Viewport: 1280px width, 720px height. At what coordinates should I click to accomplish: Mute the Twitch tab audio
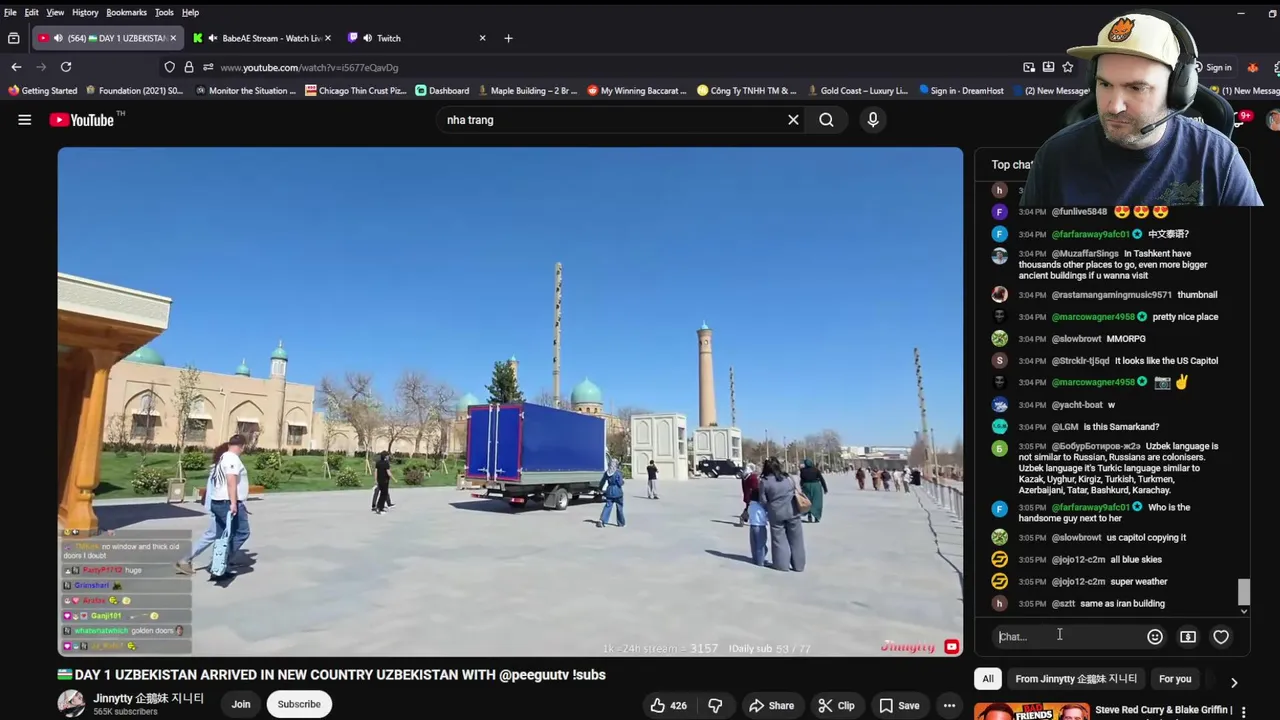[367, 38]
